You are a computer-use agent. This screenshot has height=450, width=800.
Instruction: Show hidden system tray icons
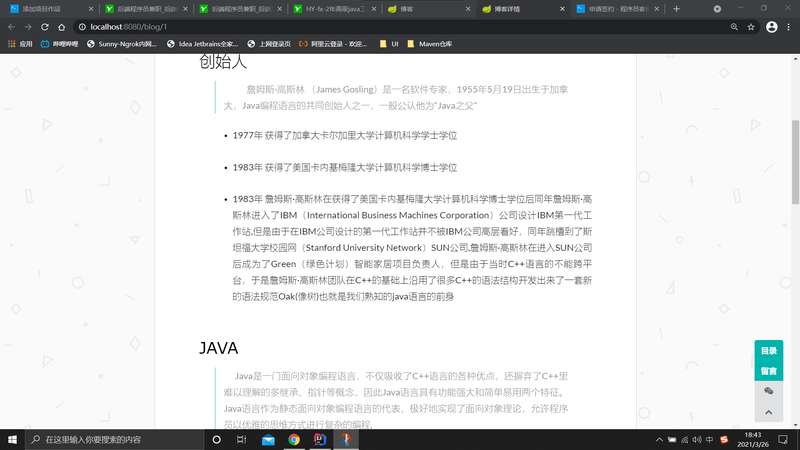(x=659, y=439)
